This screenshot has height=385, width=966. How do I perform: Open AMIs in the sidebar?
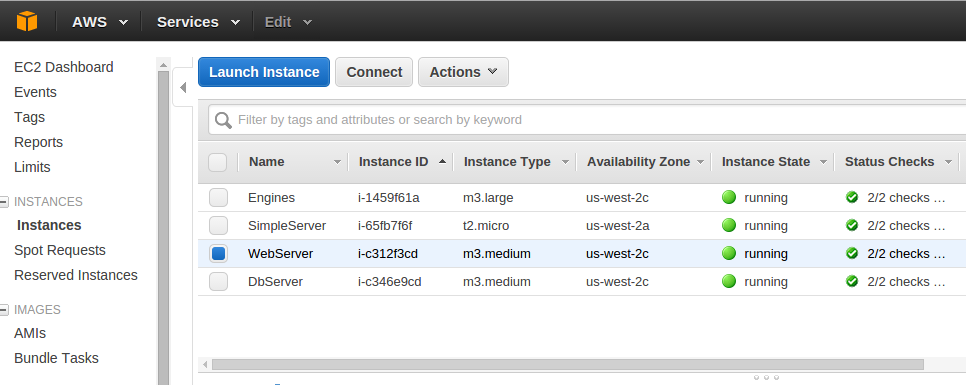click(30, 333)
